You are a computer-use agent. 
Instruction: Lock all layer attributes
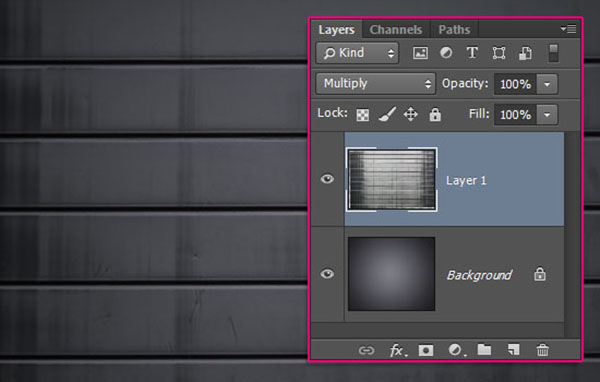click(x=435, y=114)
